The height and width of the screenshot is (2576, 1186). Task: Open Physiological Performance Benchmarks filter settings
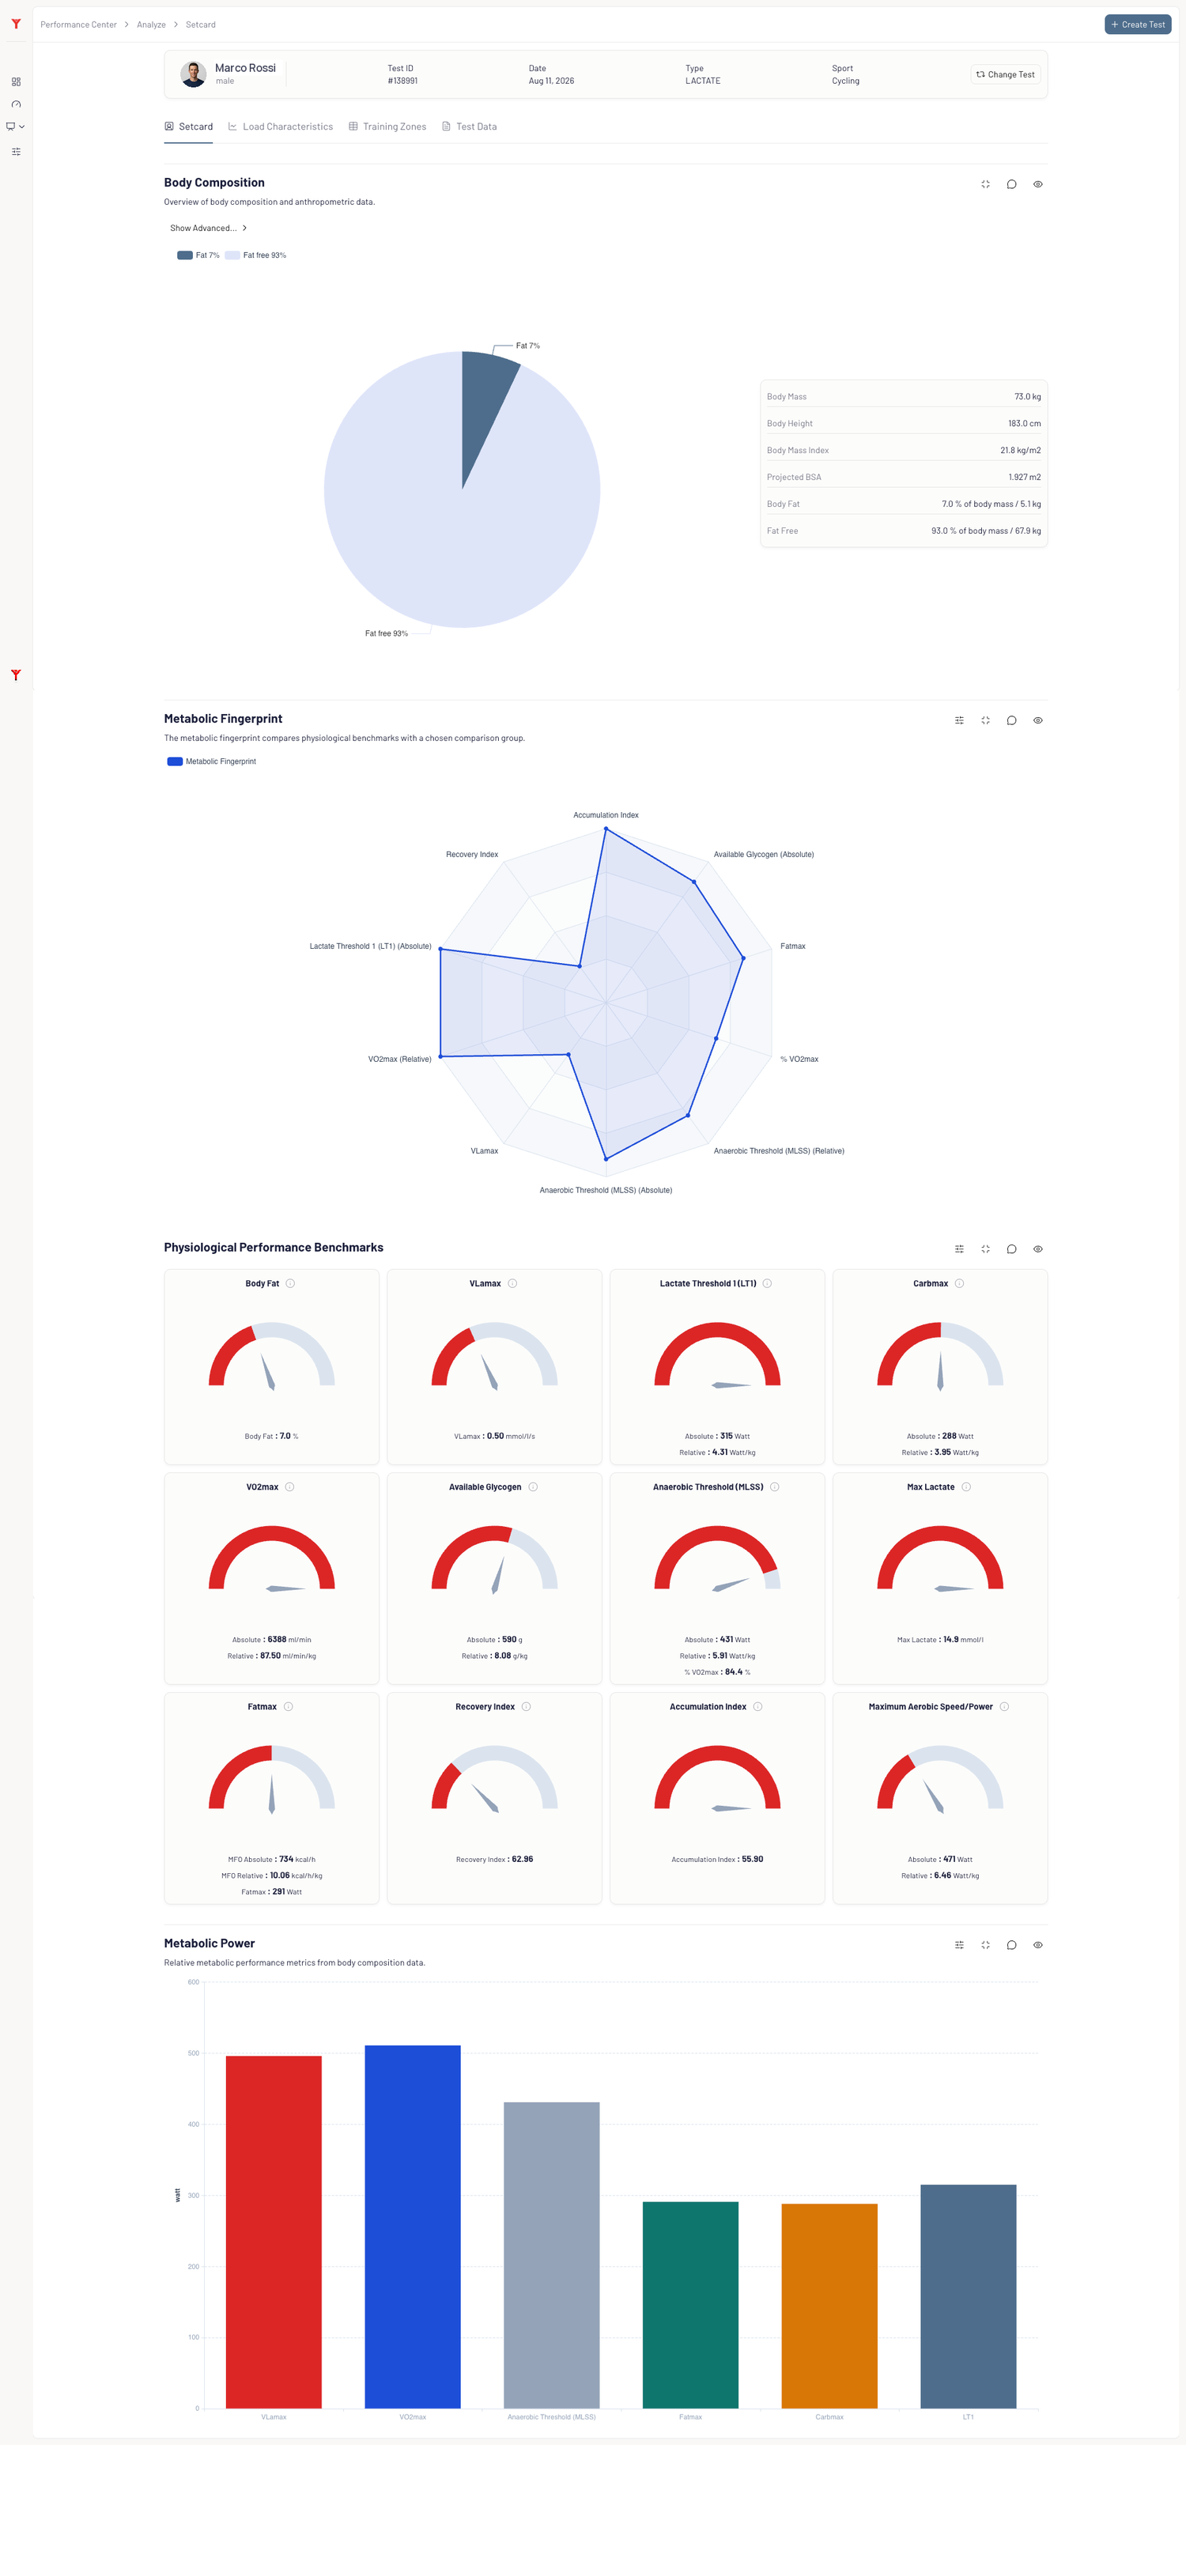click(959, 1249)
